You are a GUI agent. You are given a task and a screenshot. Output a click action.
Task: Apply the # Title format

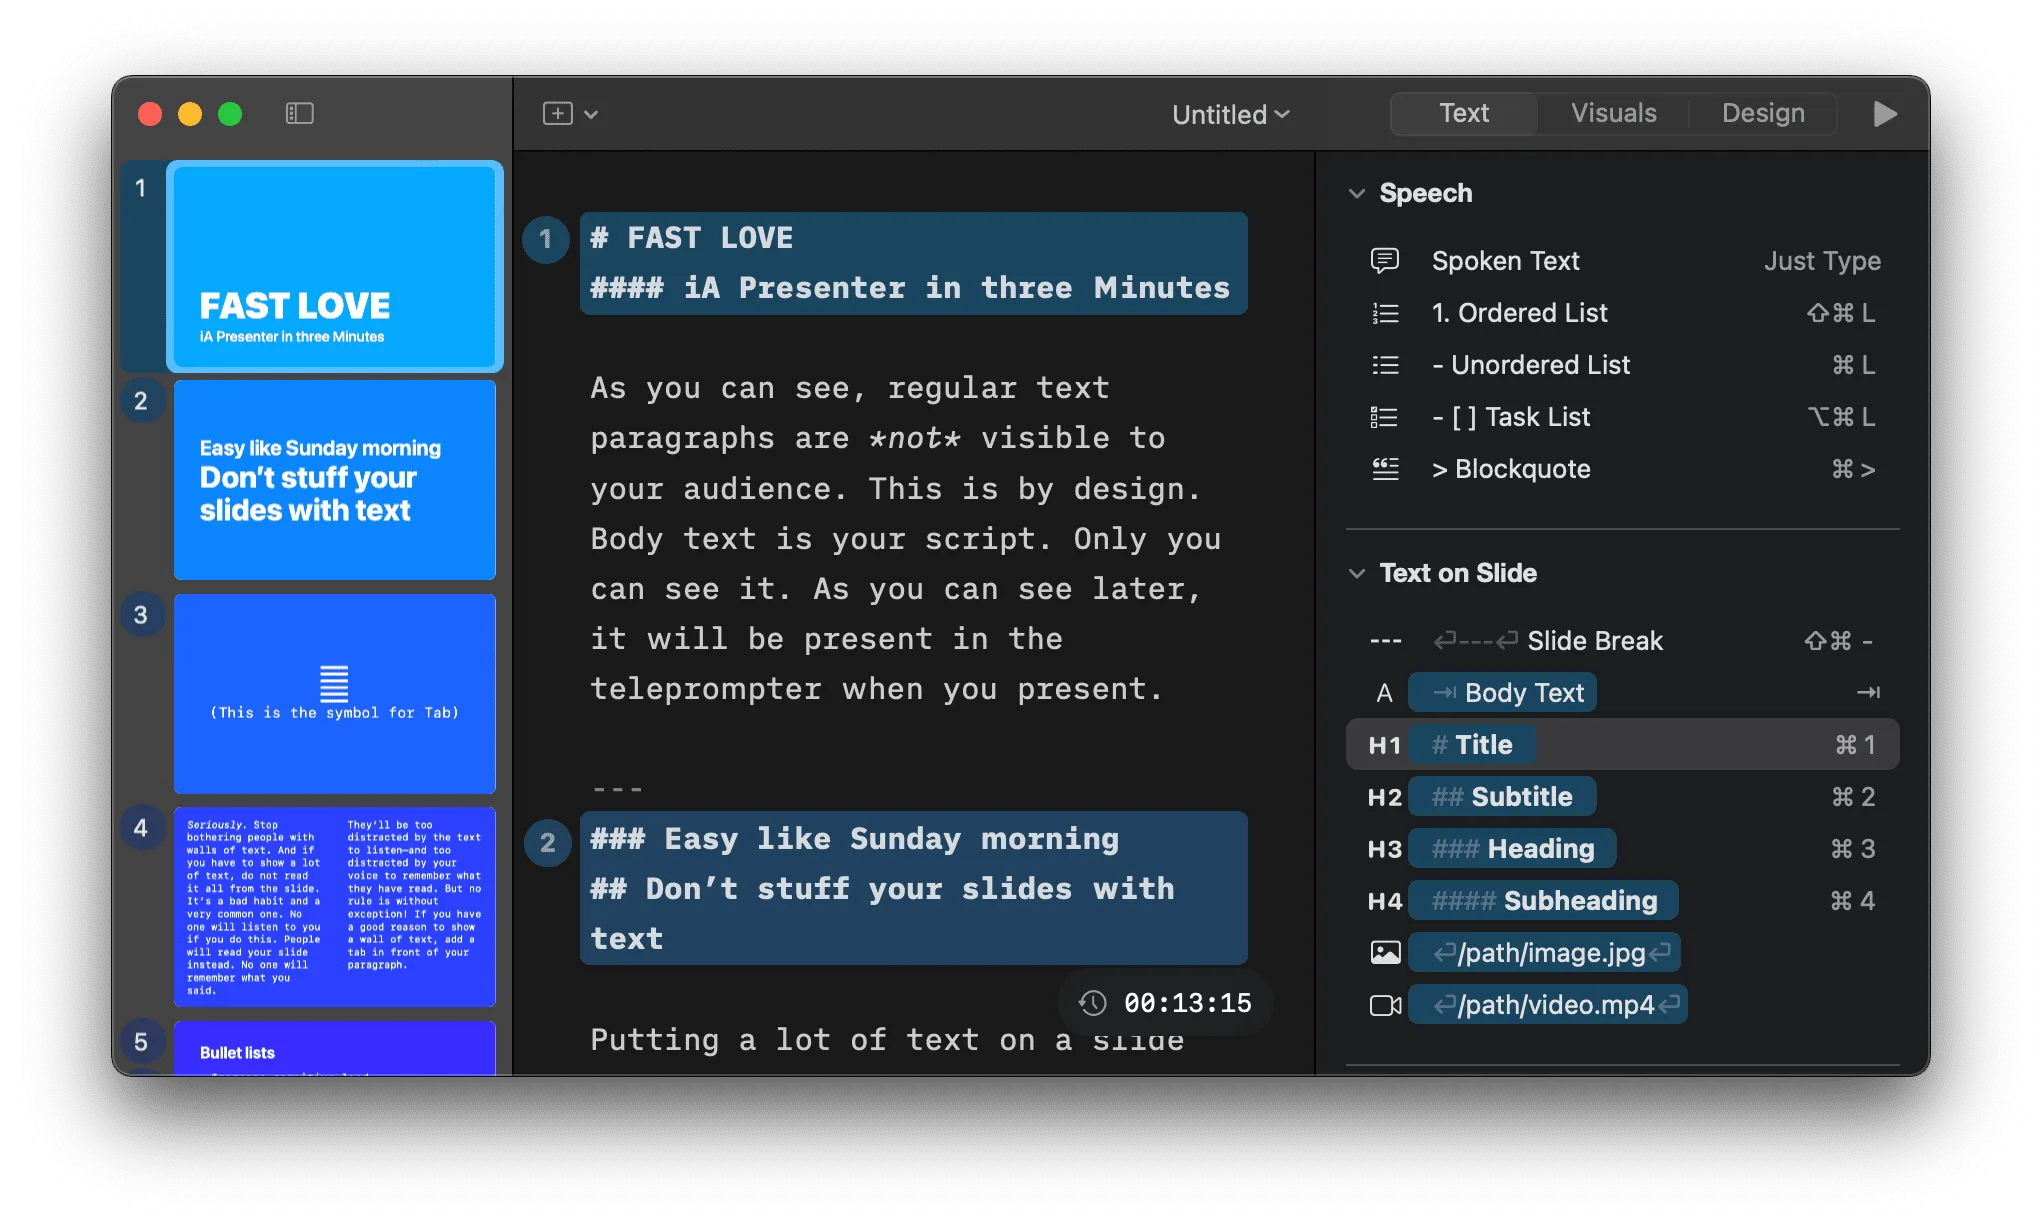[1471, 745]
